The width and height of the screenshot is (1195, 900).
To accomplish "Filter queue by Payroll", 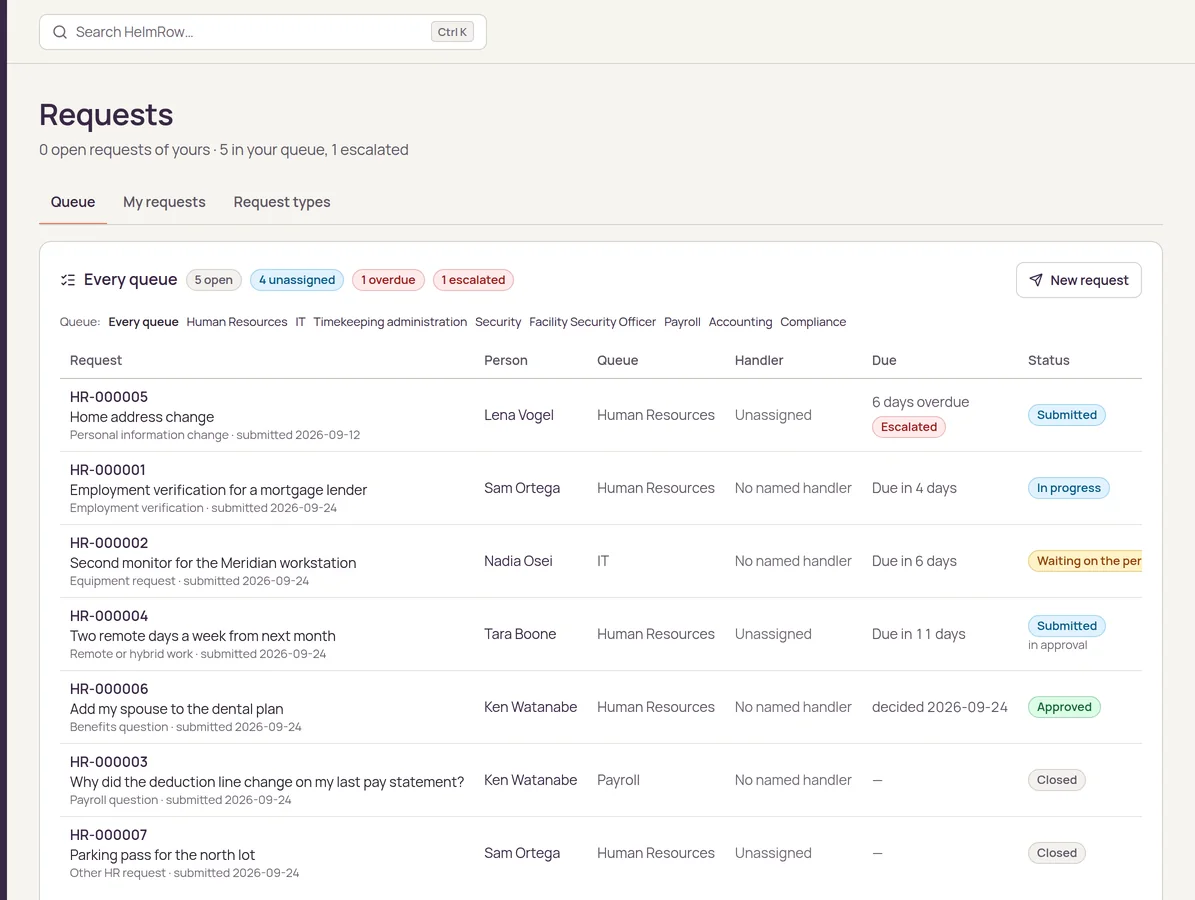I will coord(682,322).
